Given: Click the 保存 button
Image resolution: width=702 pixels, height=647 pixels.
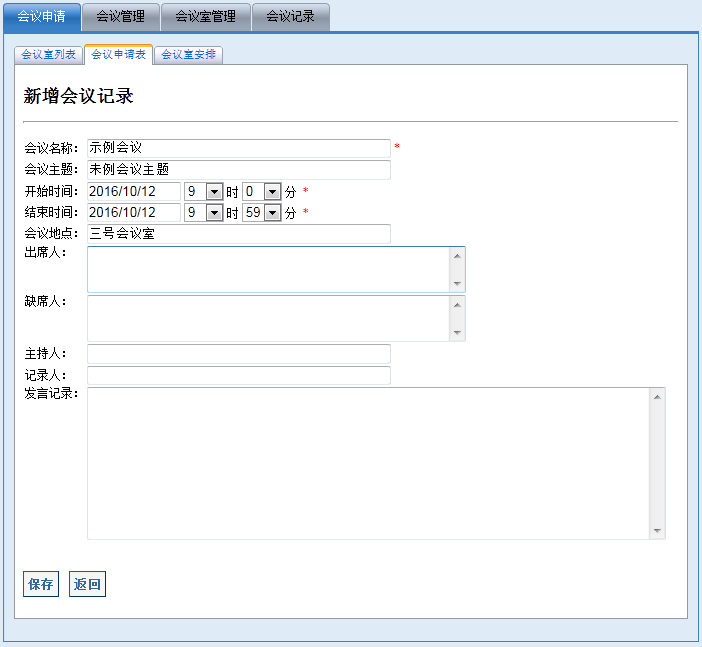Looking at the screenshot, I should tap(41, 584).
